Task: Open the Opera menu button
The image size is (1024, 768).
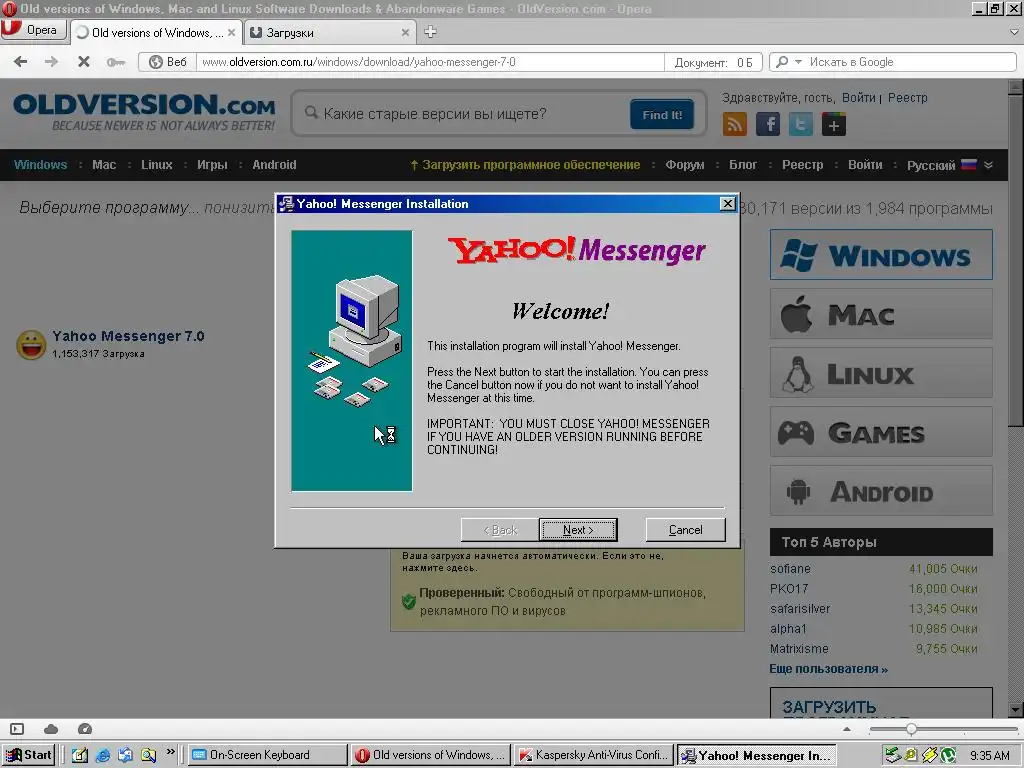Action: coord(33,30)
